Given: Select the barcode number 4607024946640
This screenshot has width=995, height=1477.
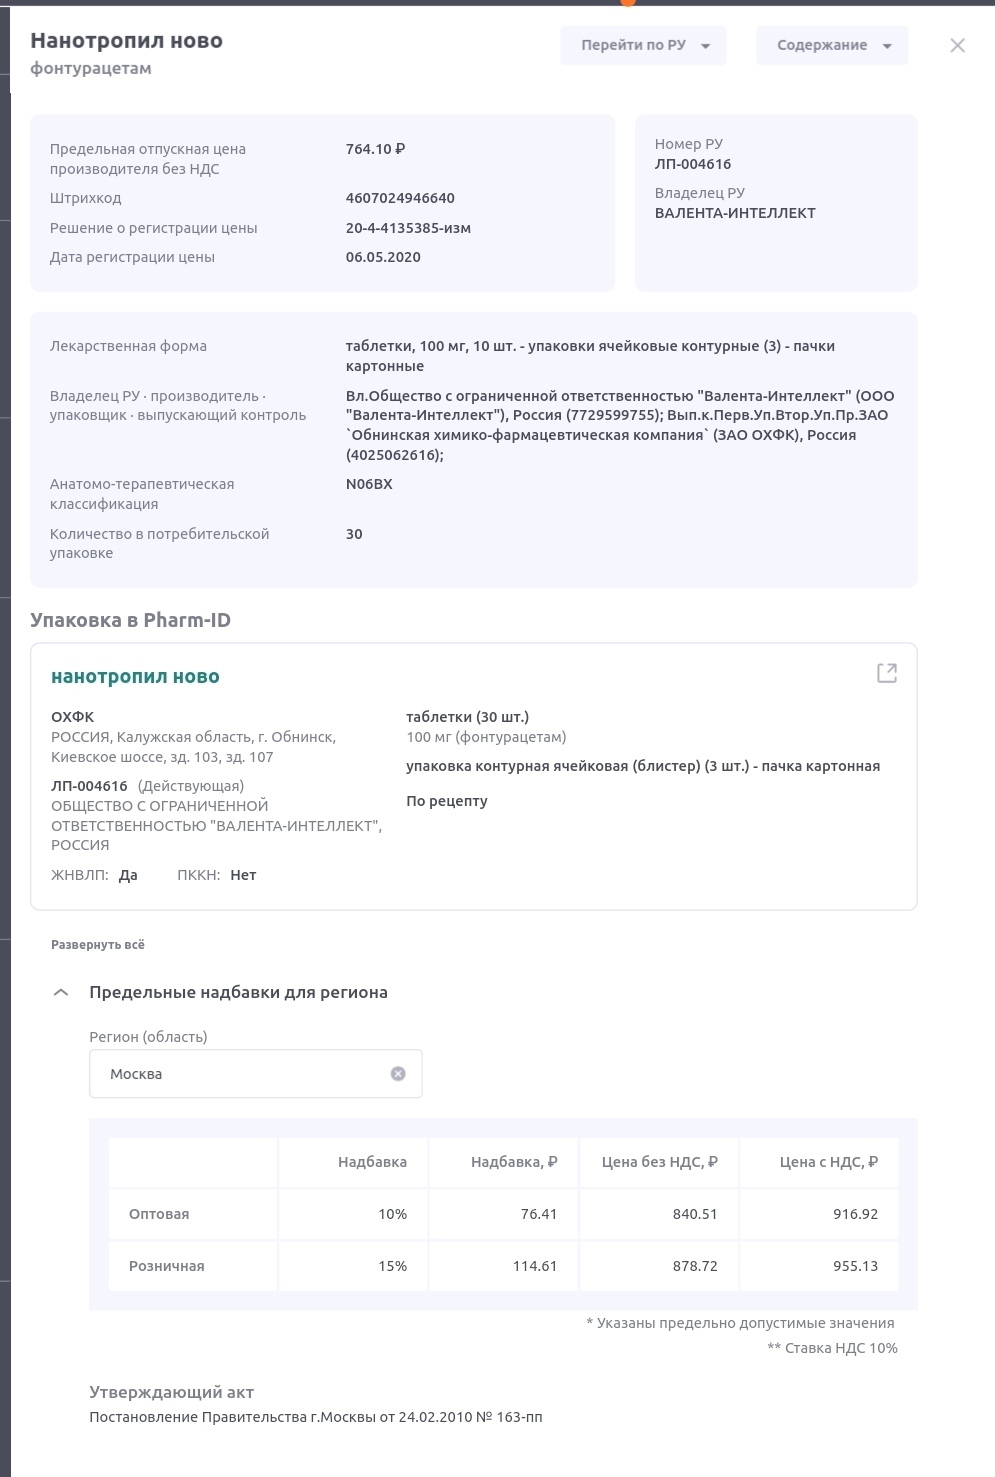Looking at the screenshot, I should pos(400,198).
